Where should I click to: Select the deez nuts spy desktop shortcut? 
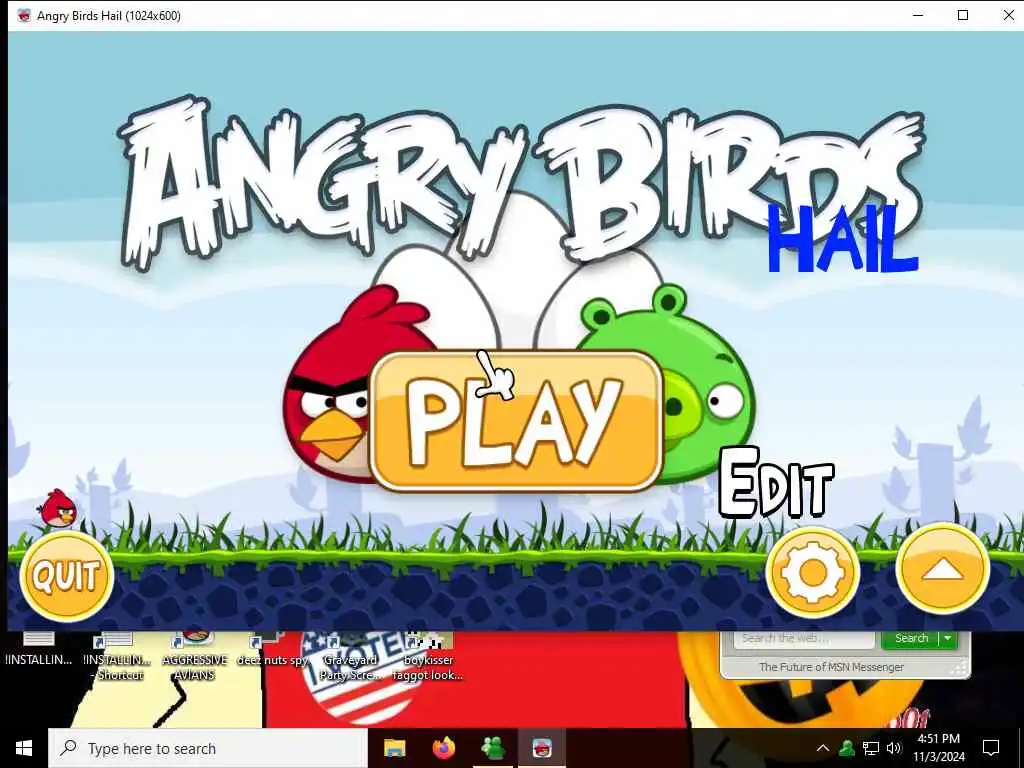[272, 650]
